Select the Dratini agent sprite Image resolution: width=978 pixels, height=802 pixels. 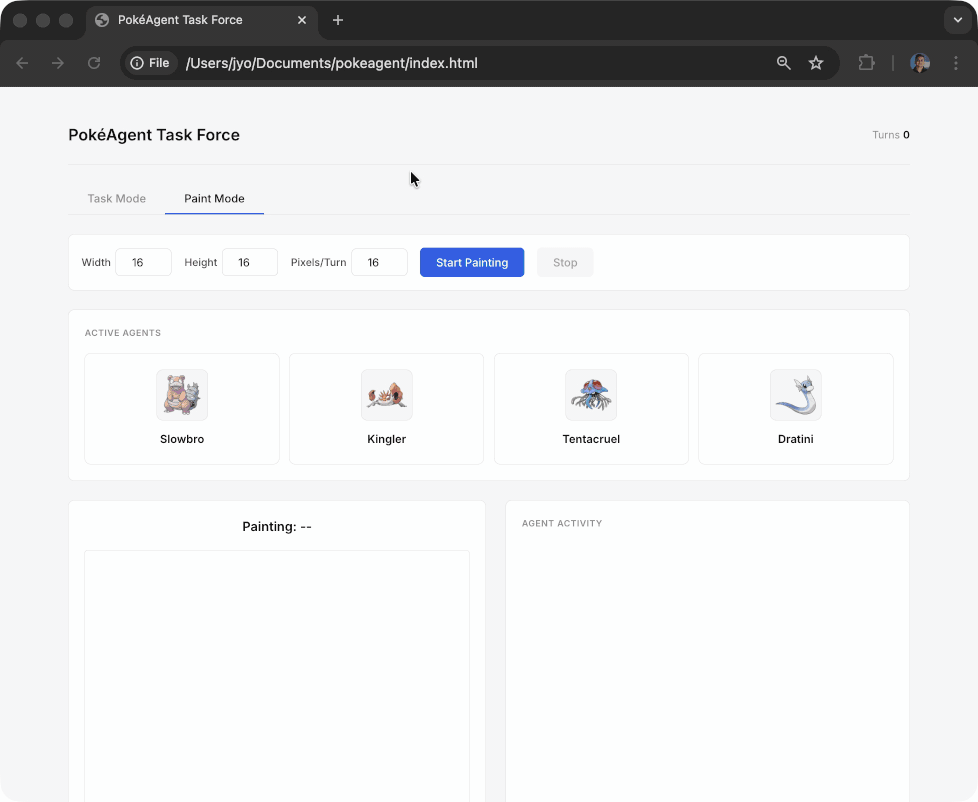(795, 395)
